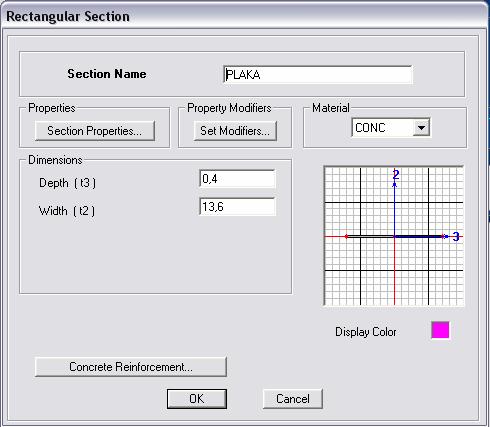The height and width of the screenshot is (427, 490).
Task: Click the Section Name field containing PLAKA
Action: pyautogui.click(x=318, y=74)
